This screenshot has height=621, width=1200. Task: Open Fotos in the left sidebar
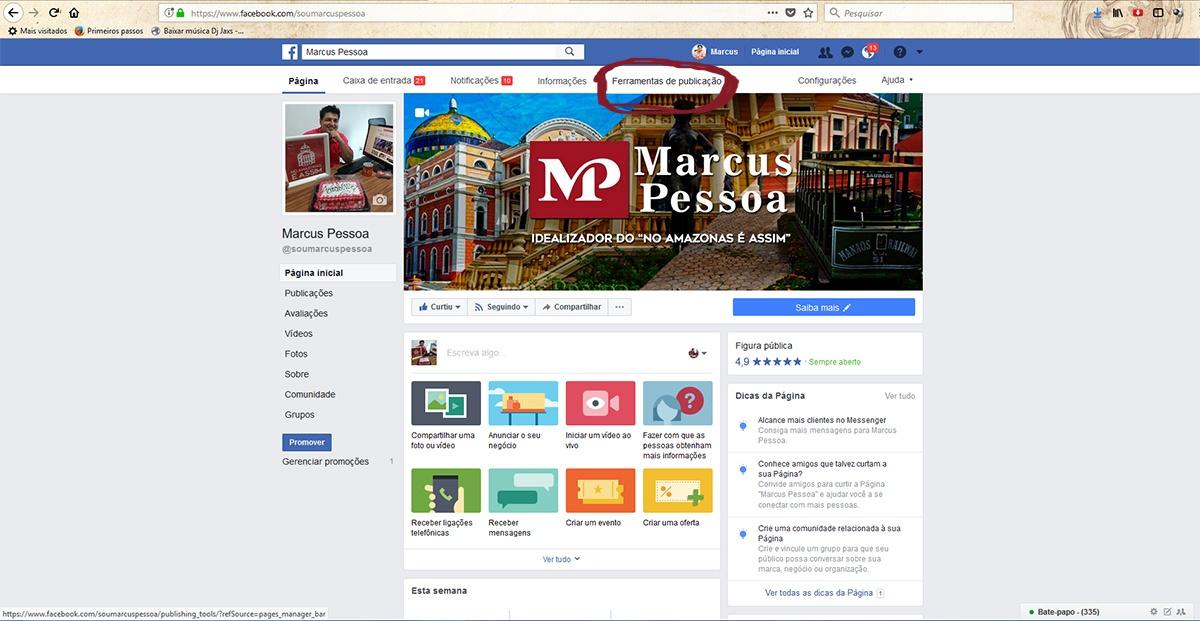pyautogui.click(x=296, y=354)
